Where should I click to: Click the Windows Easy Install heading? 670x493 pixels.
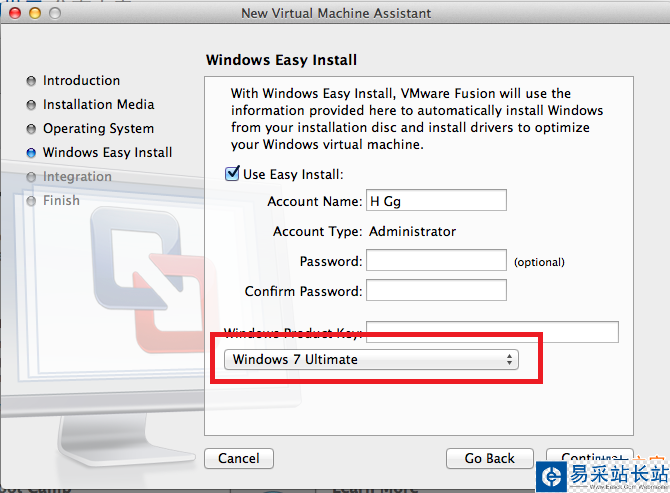coord(281,60)
